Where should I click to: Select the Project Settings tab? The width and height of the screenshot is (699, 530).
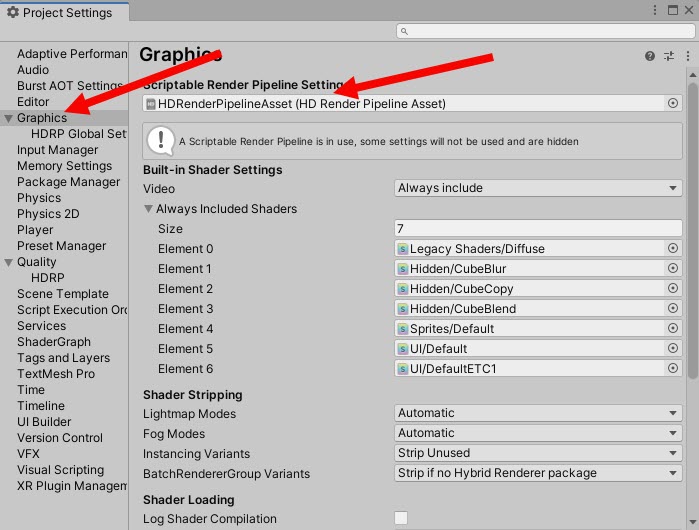click(x=65, y=12)
